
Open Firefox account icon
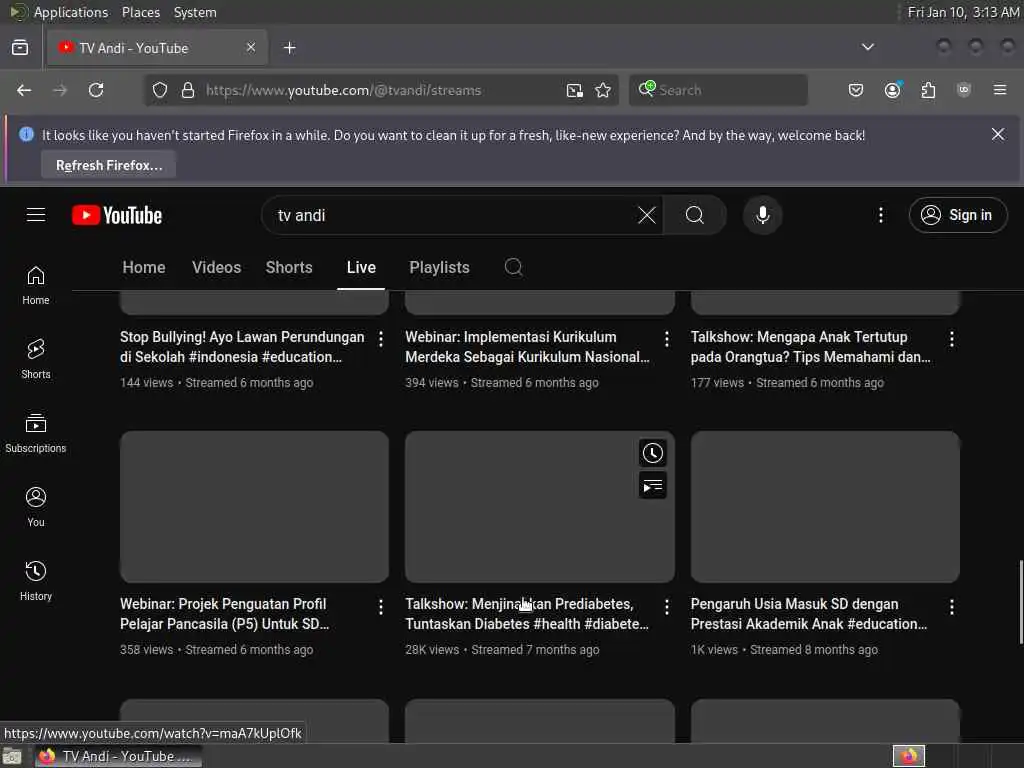892,90
